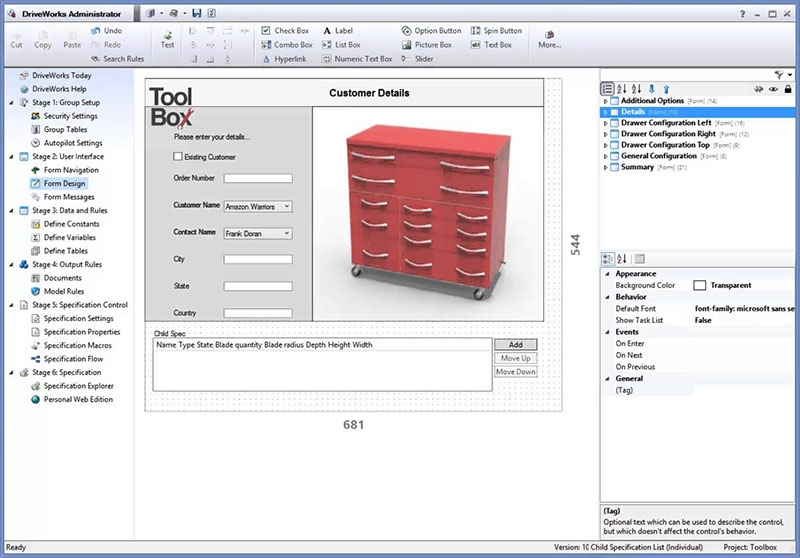Add a Combo Box control
The width and height of the screenshot is (800, 558).
(x=287, y=45)
